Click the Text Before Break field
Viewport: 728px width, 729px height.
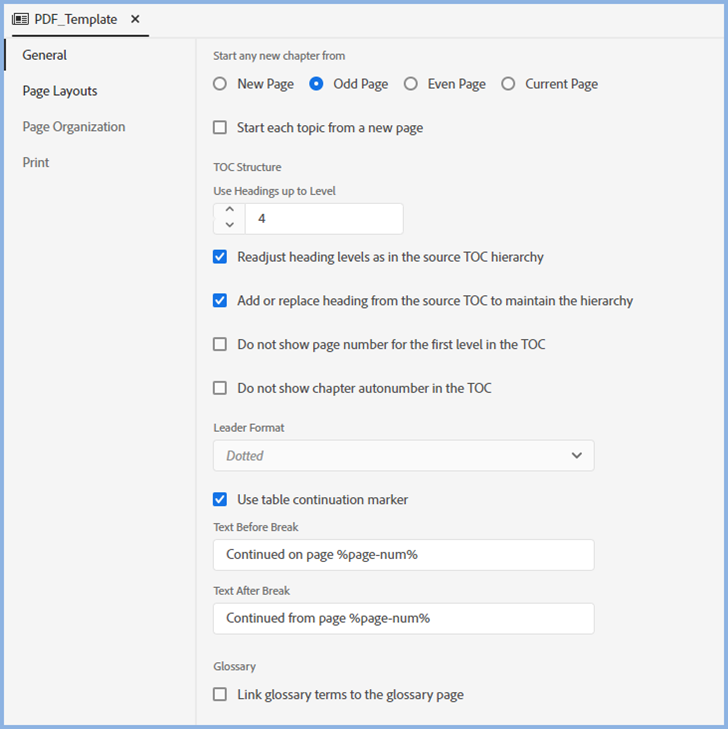(403, 555)
